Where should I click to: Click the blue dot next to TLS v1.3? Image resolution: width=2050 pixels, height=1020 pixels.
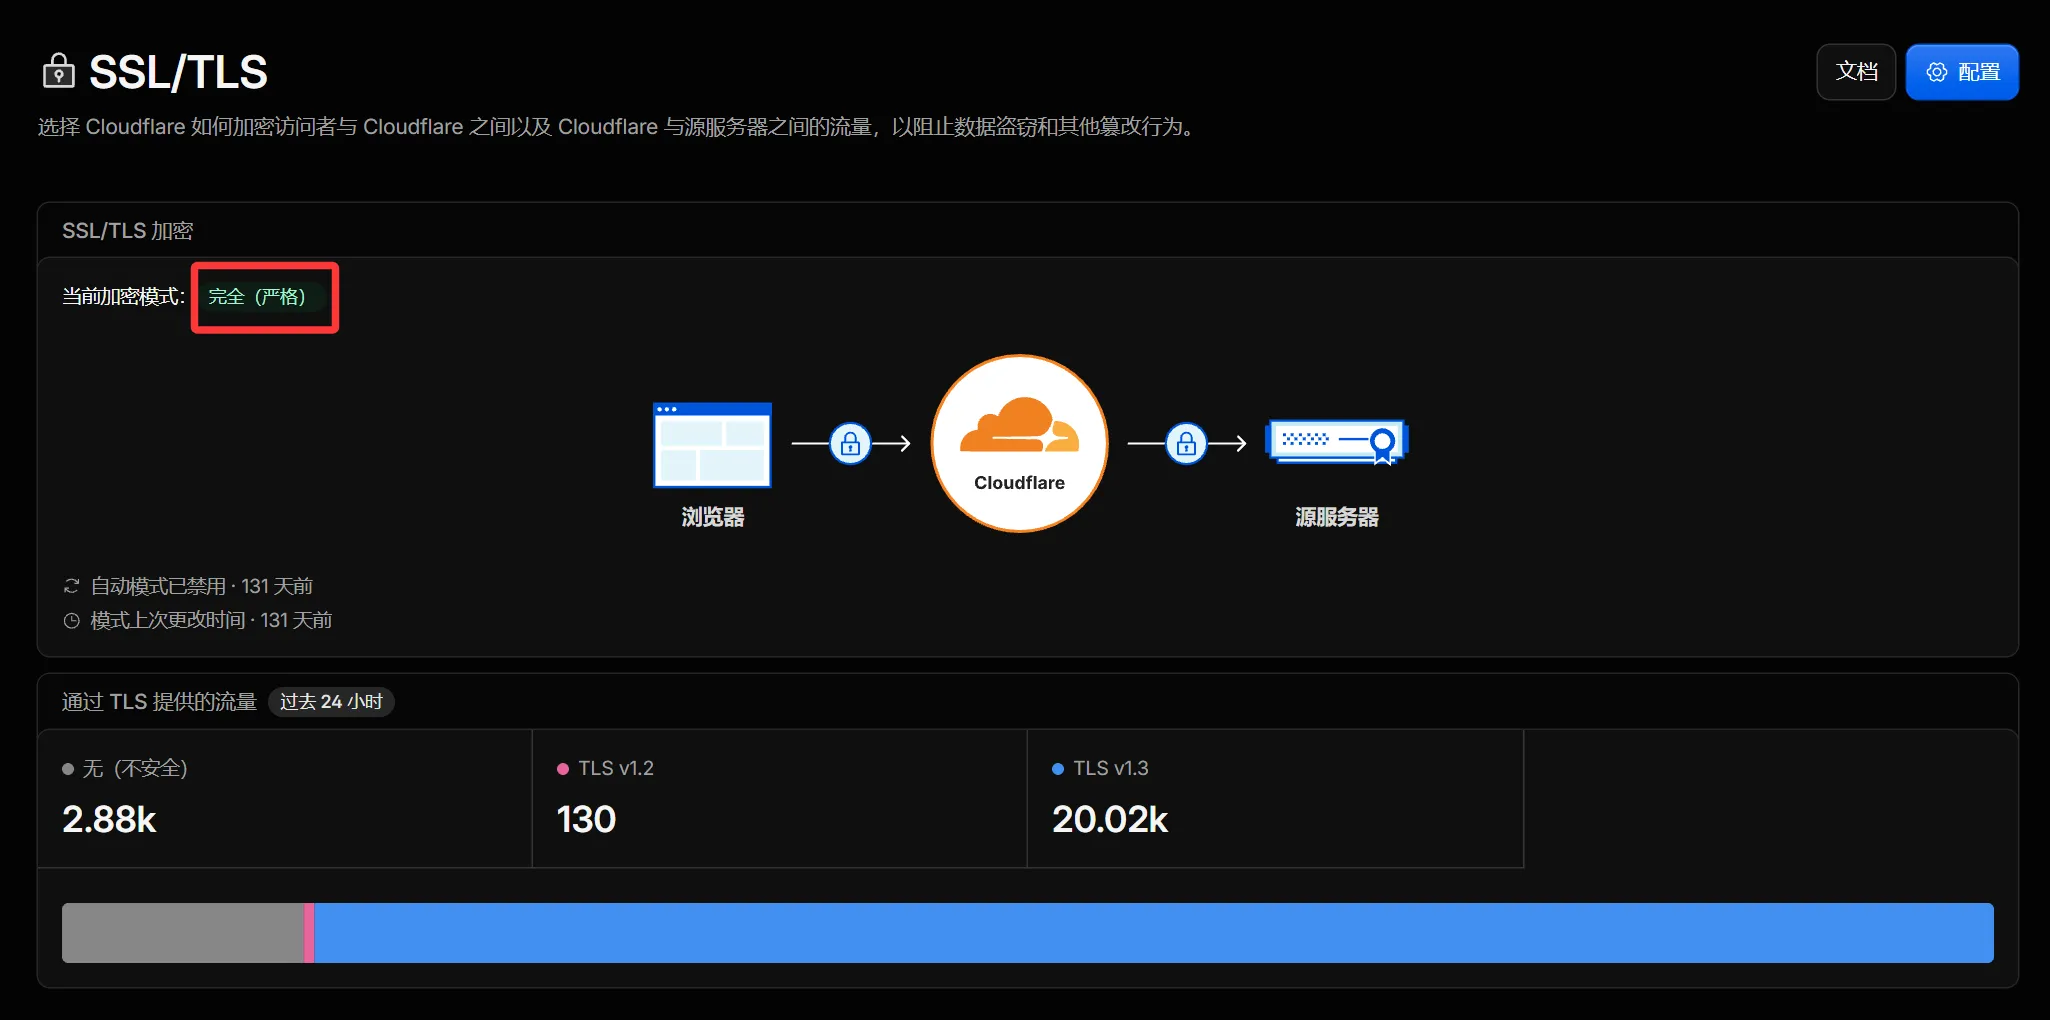[x=1058, y=769]
